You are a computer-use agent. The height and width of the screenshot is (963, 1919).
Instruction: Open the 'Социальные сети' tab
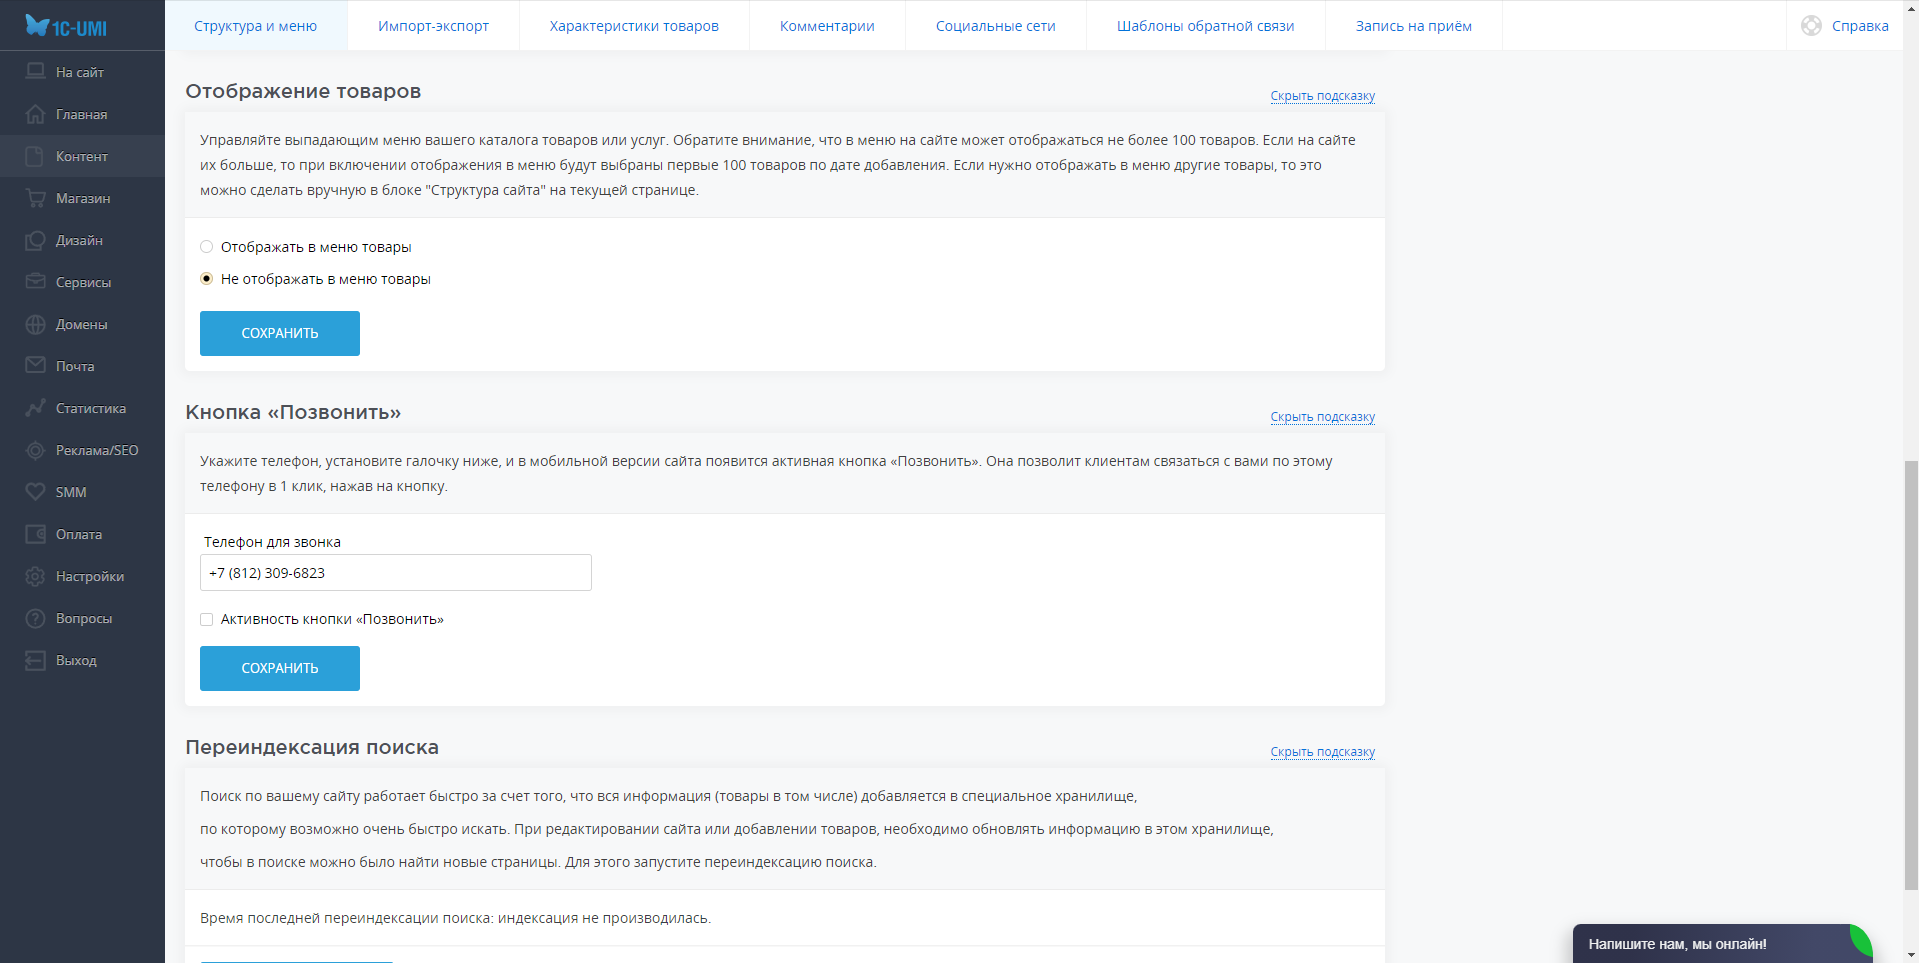[996, 26]
